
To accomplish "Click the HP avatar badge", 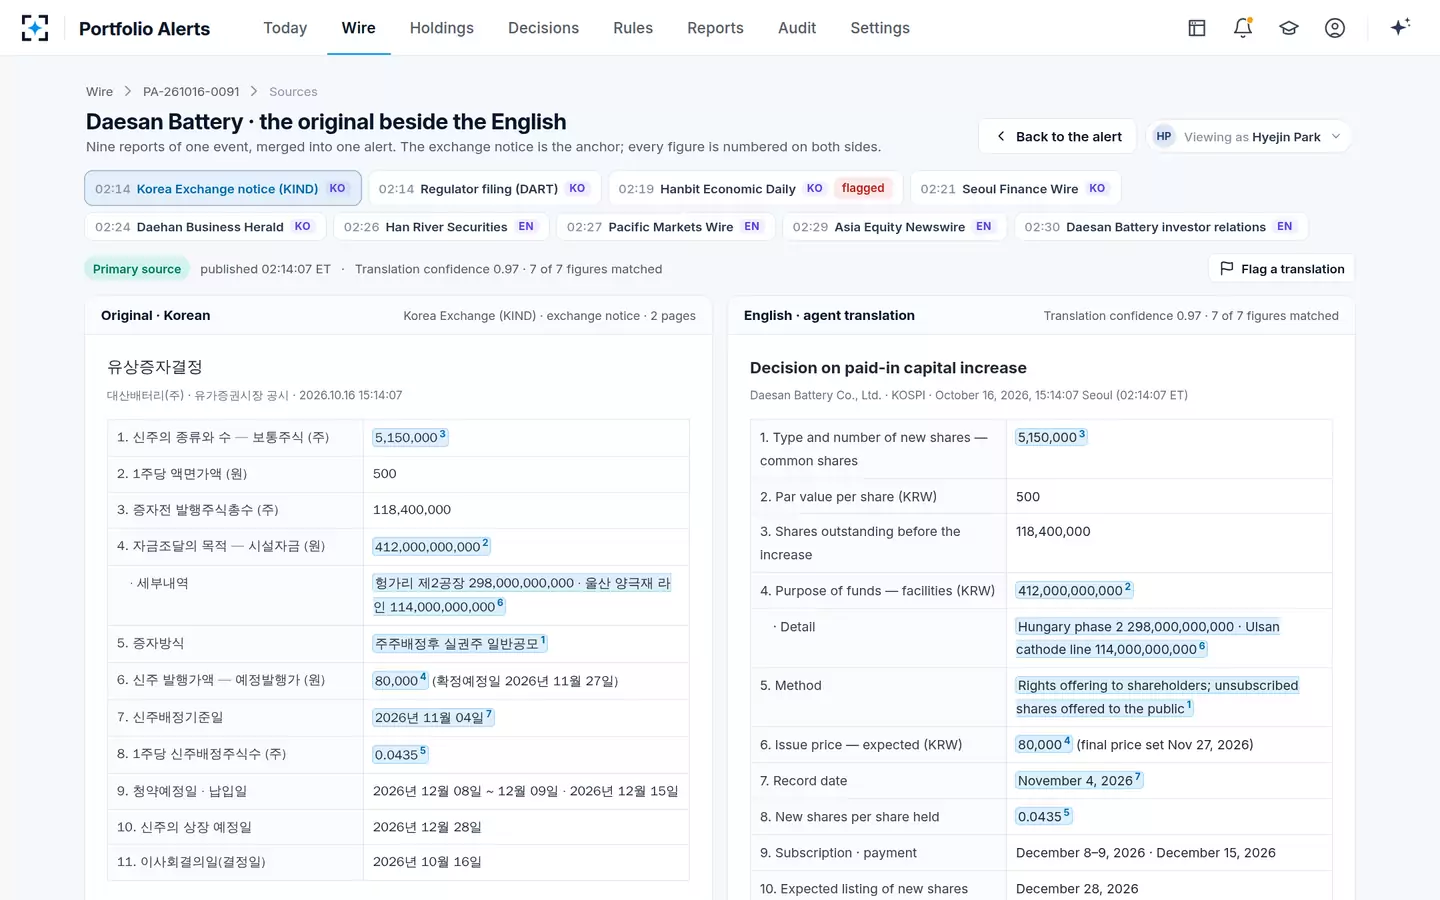I will [x=1163, y=136].
